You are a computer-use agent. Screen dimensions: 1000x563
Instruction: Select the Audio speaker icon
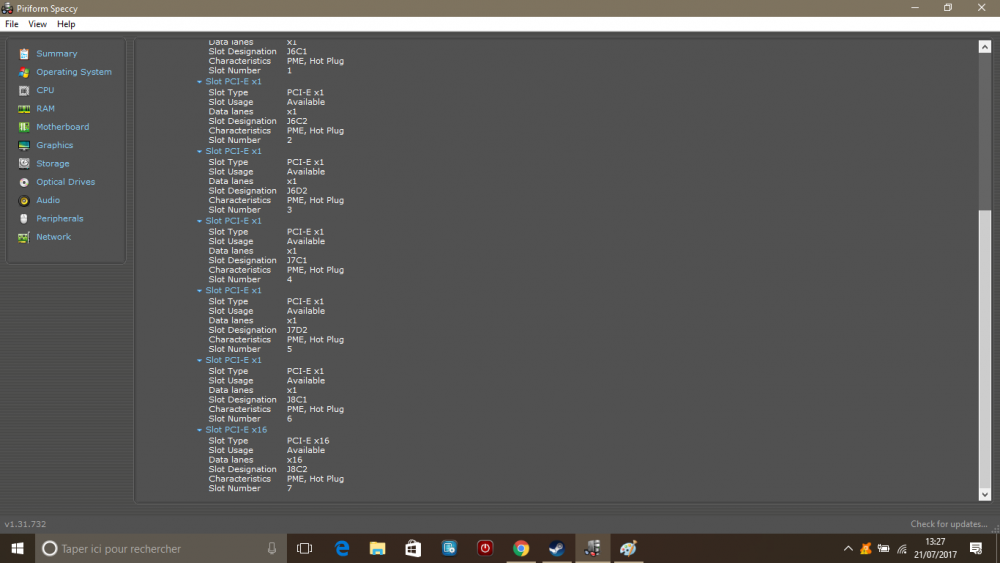point(24,200)
